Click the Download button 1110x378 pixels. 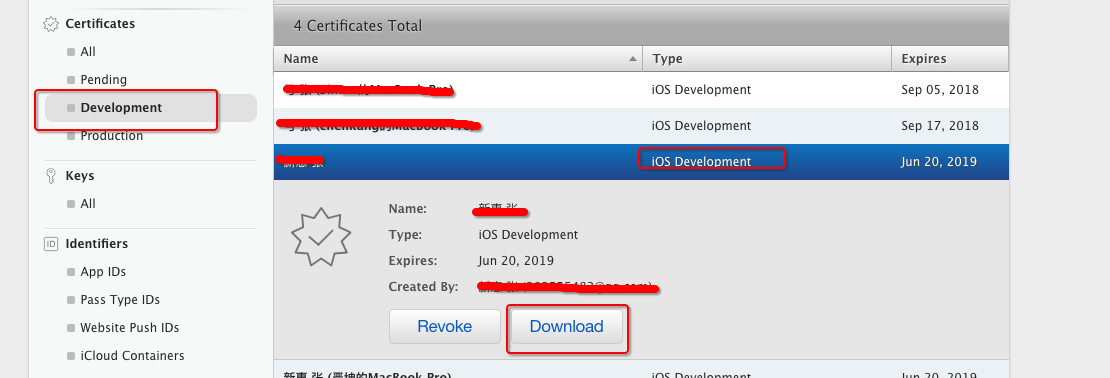pos(566,326)
